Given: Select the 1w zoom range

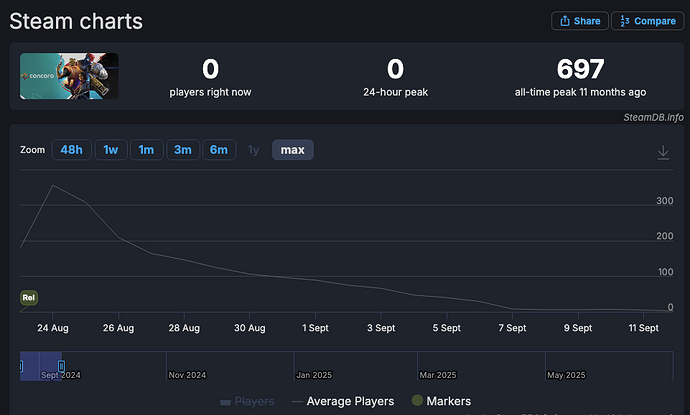Looking at the screenshot, I should click(111, 150).
